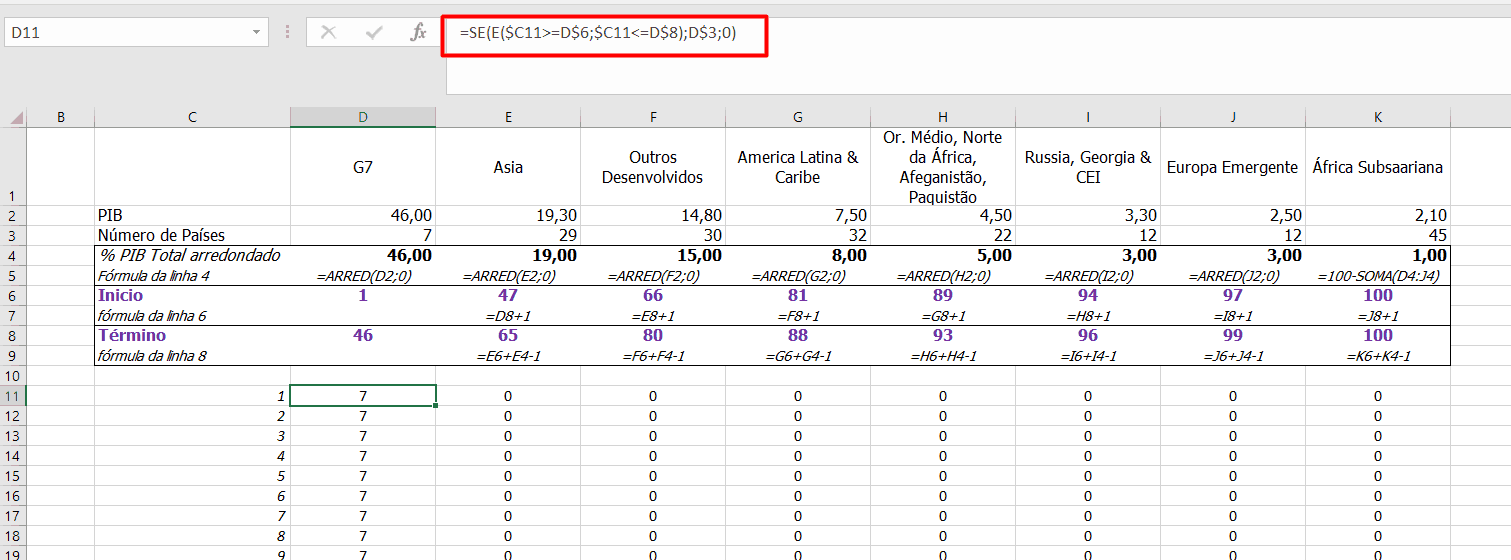
Task: Click the G7 header cell
Action: pyautogui.click(x=363, y=167)
